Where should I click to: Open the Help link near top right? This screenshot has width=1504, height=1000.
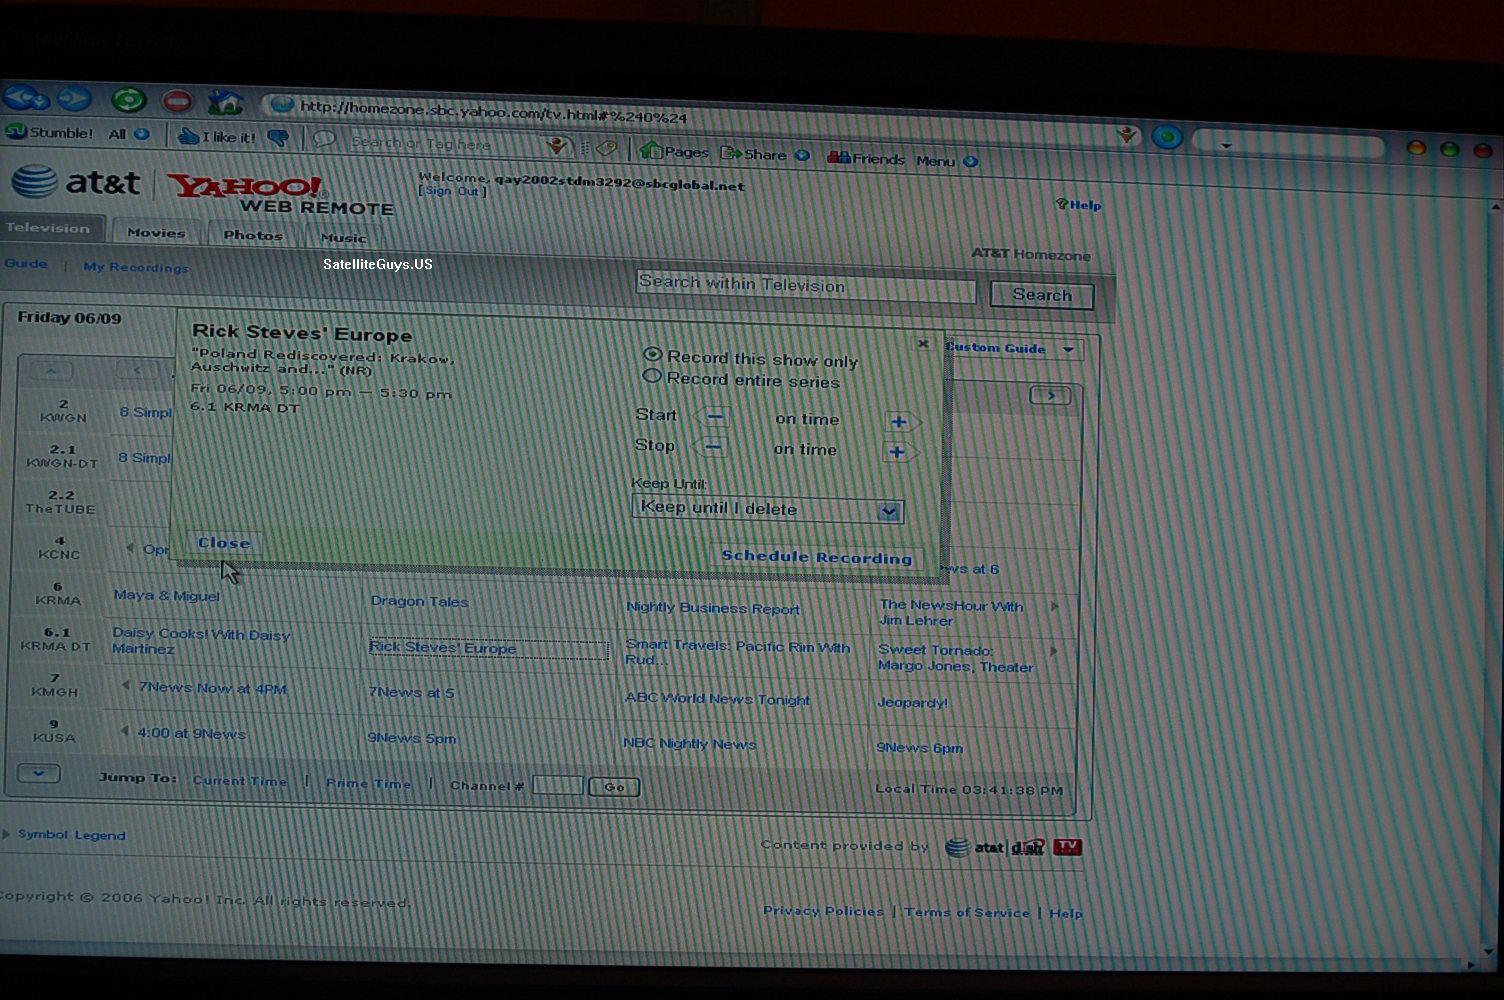pos(1078,204)
